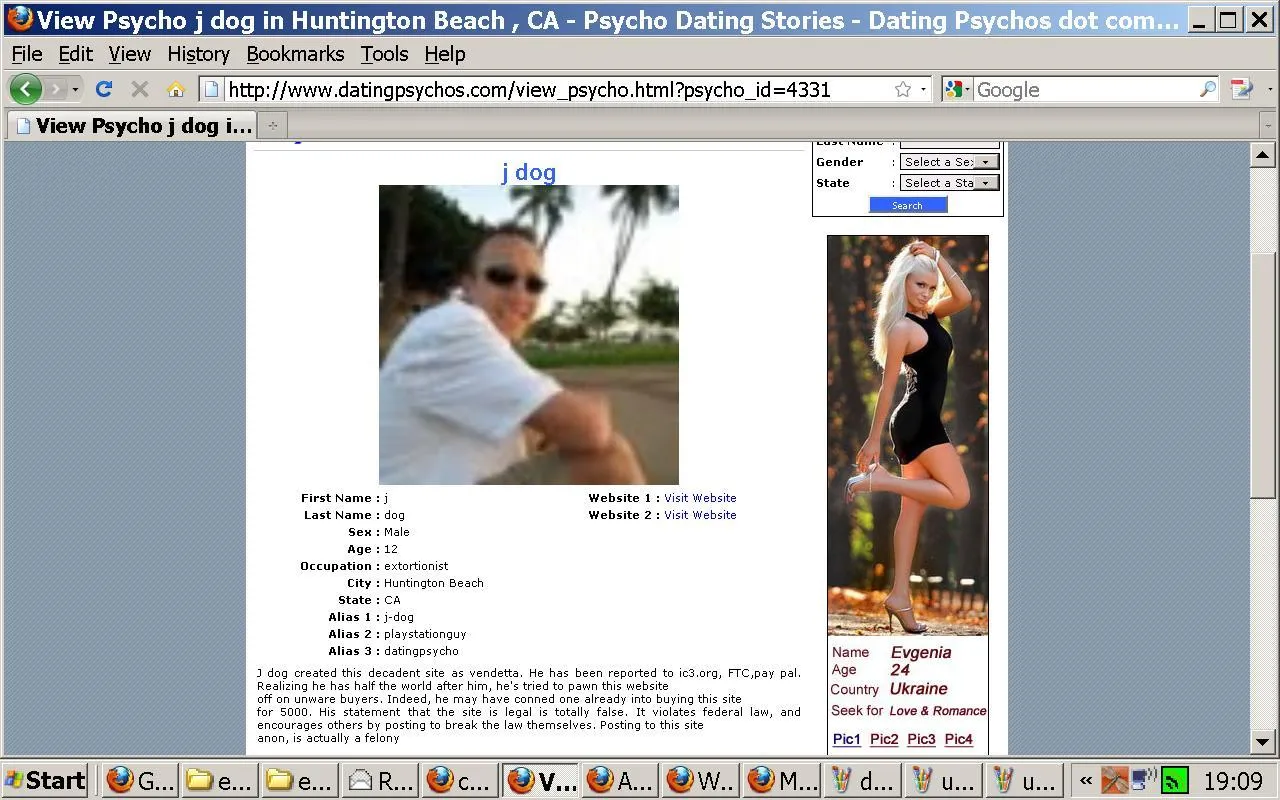Click the scrollbar up arrow
Image resolution: width=1280 pixels, height=800 pixels.
[x=1262, y=154]
